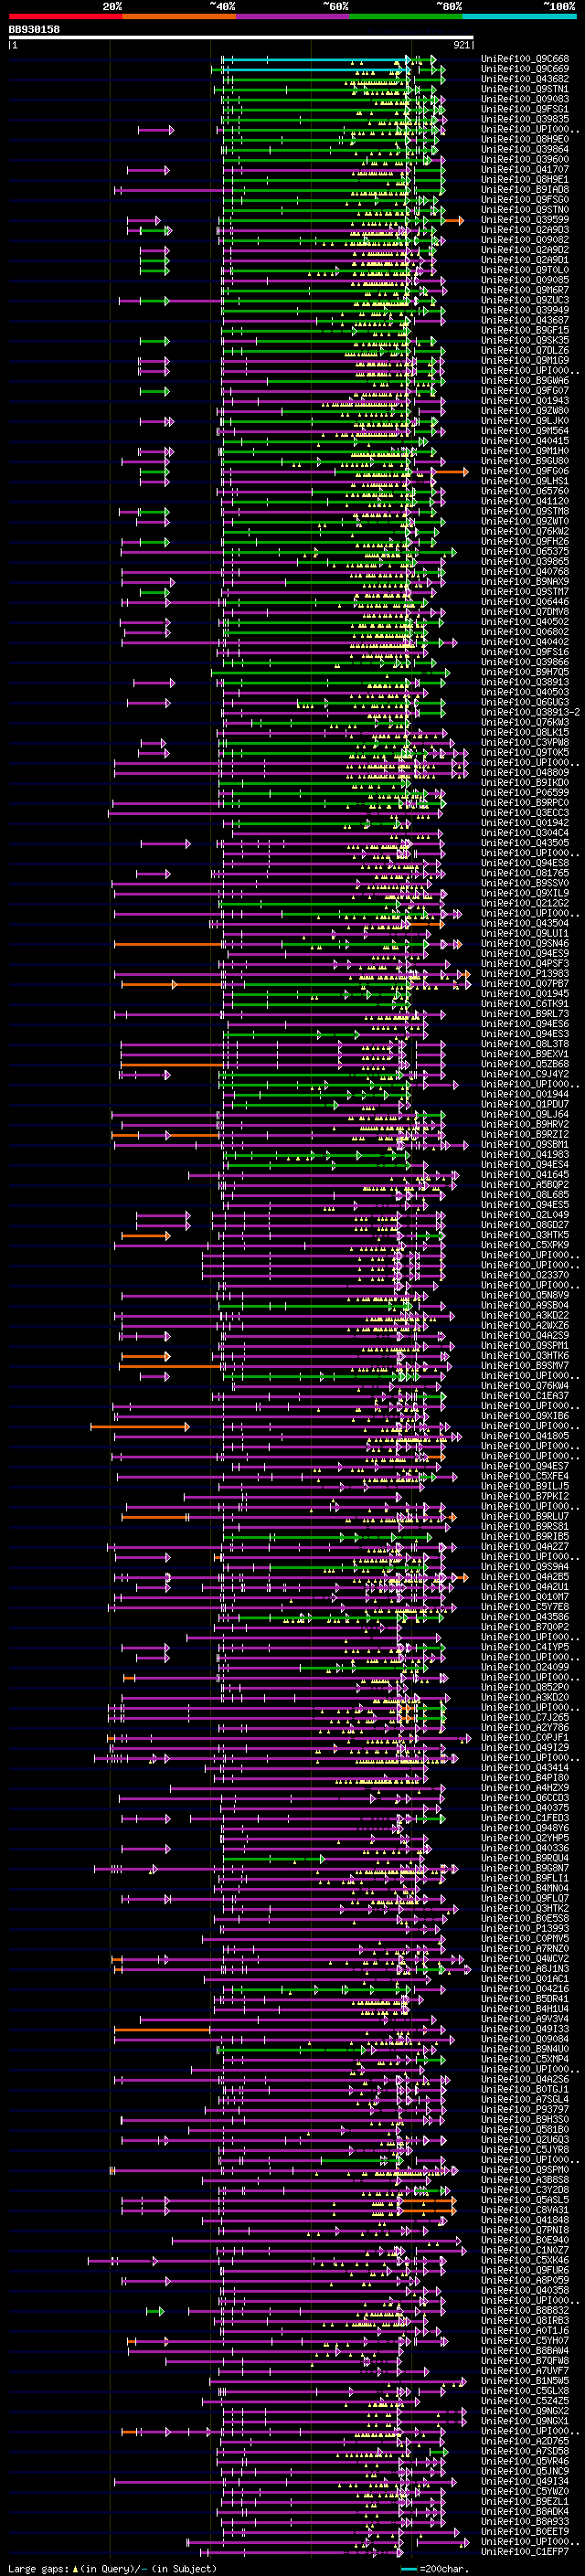585x2576 pixels.
Task: Select row label UniRef100_Q7DMV8
Action: pyautogui.click(x=525, y=612)
